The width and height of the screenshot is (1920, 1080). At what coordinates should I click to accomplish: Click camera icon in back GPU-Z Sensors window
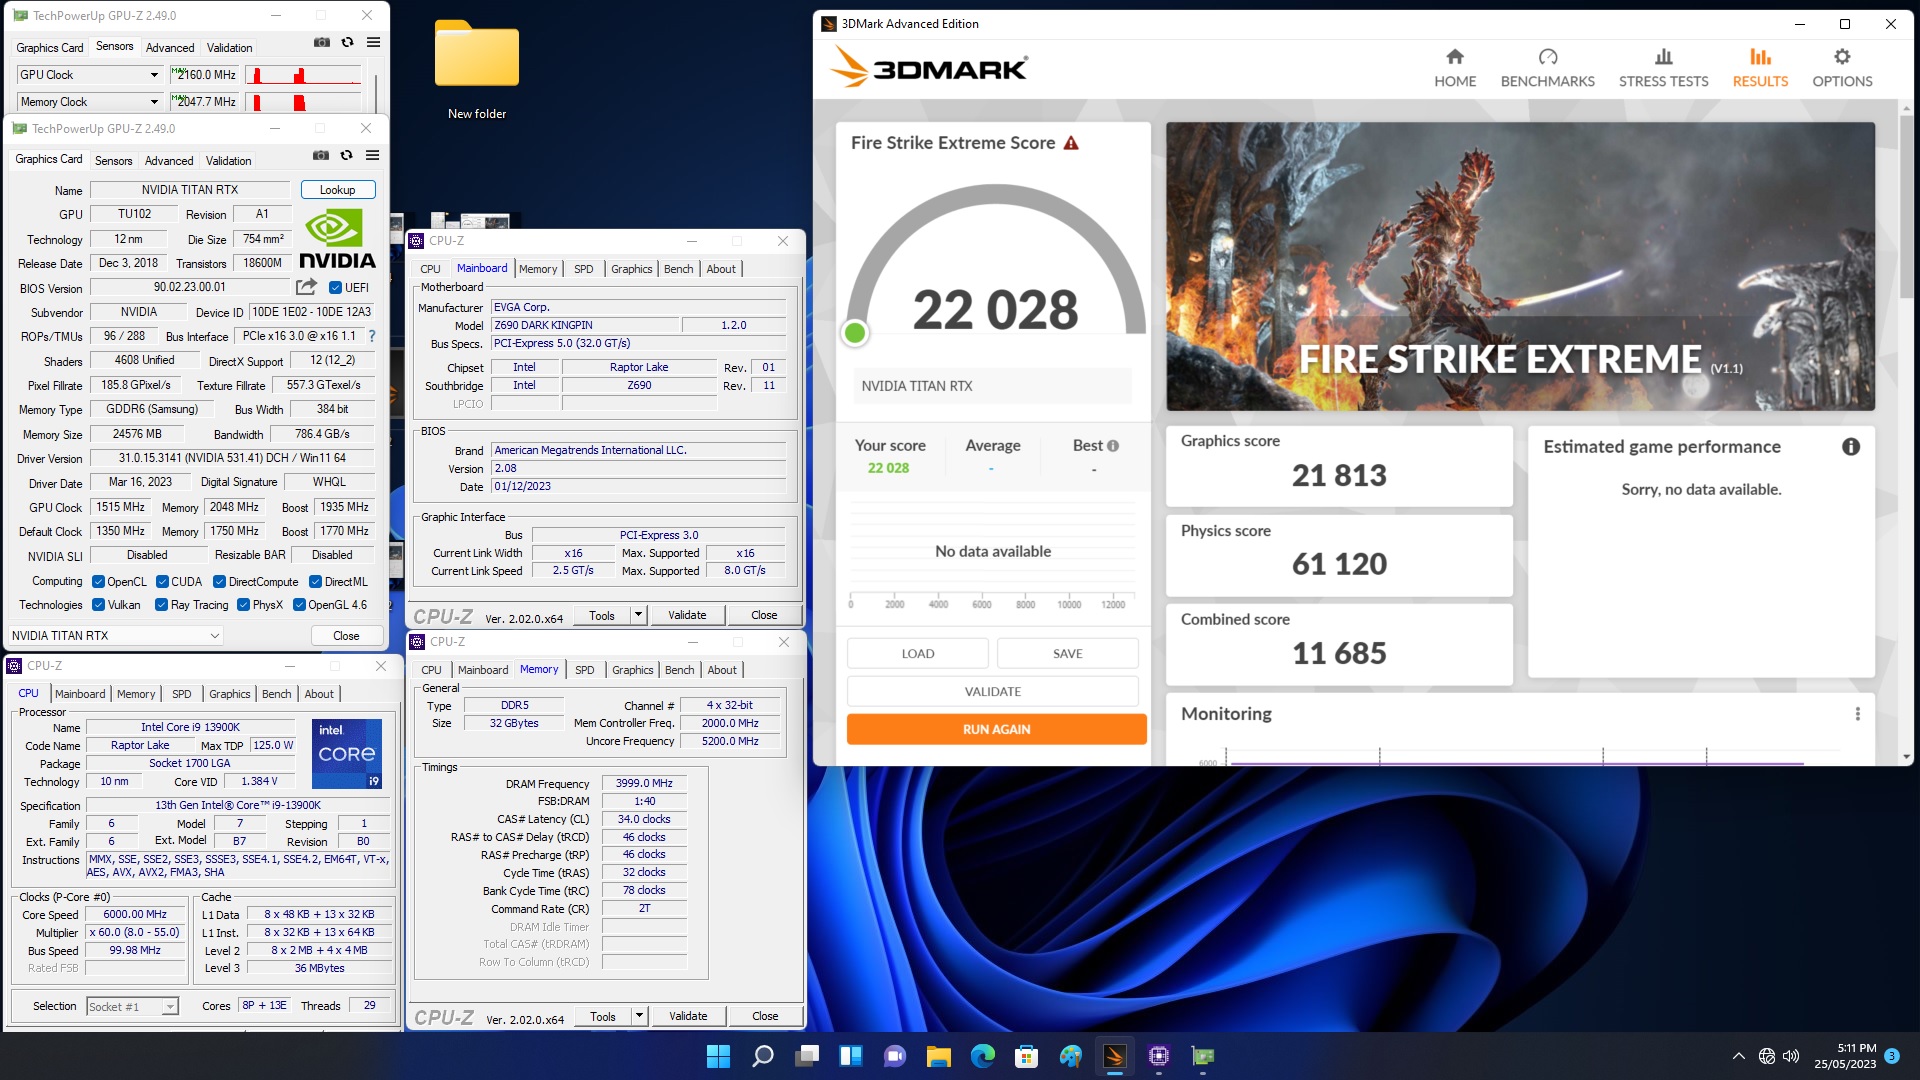pyautogui.click(x=322, y=42)
